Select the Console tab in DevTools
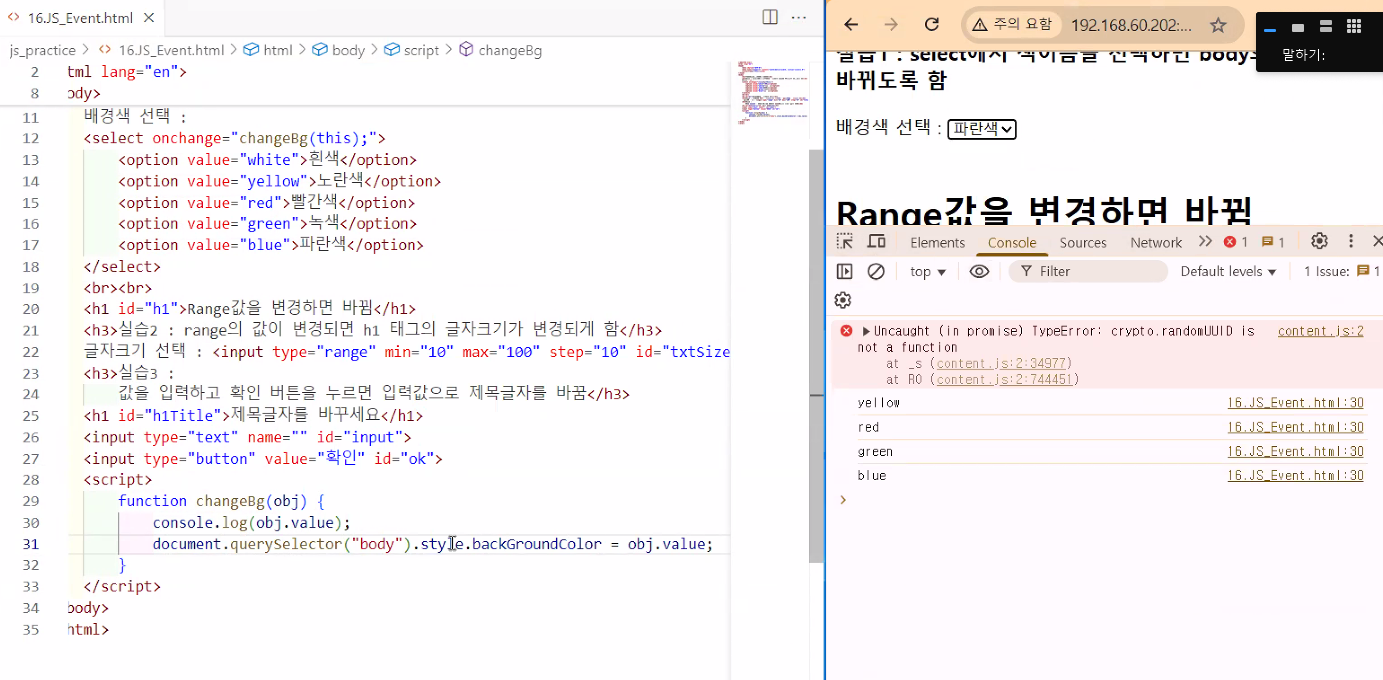The image size is (1383, 680). click(x=1012, y=242)
